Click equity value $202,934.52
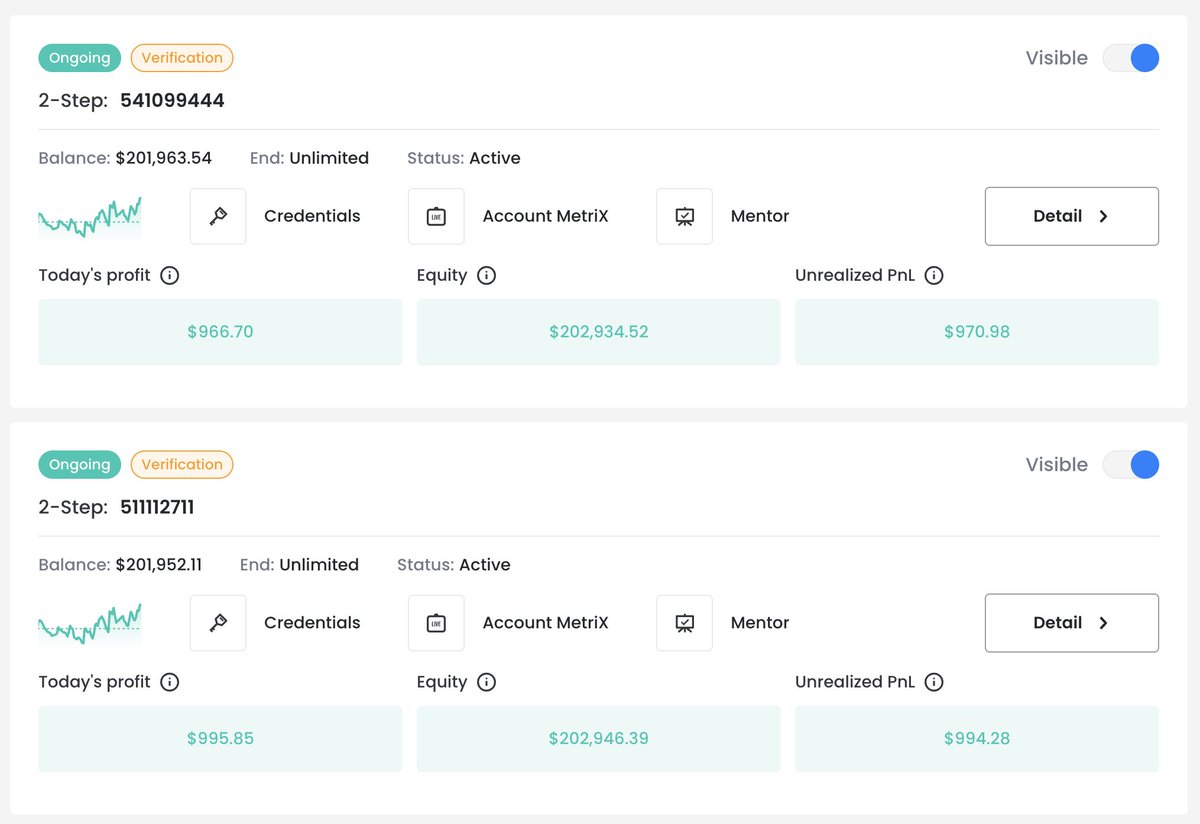1200x824 pixels. pos(599,332)
